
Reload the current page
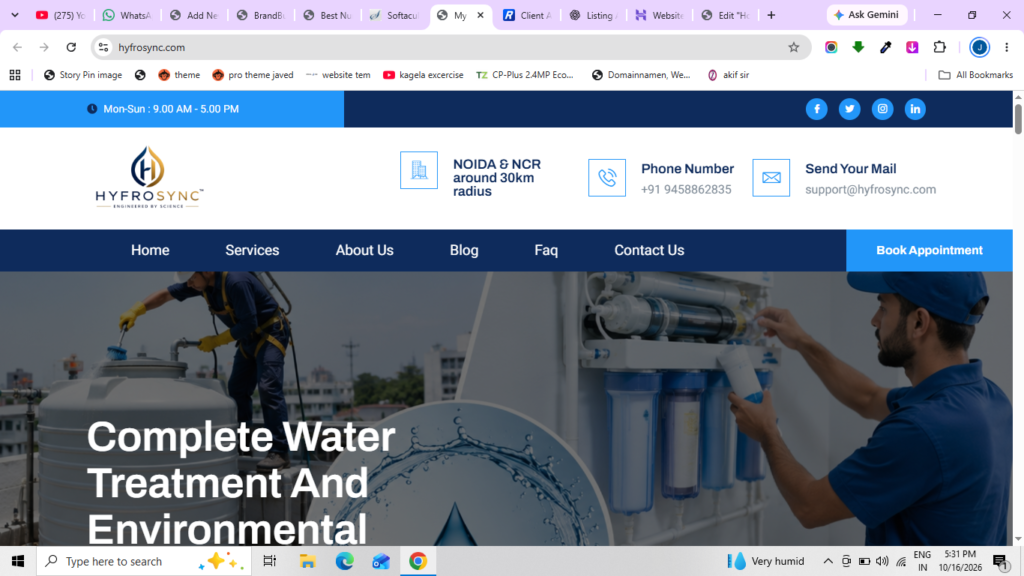point(71,47)
